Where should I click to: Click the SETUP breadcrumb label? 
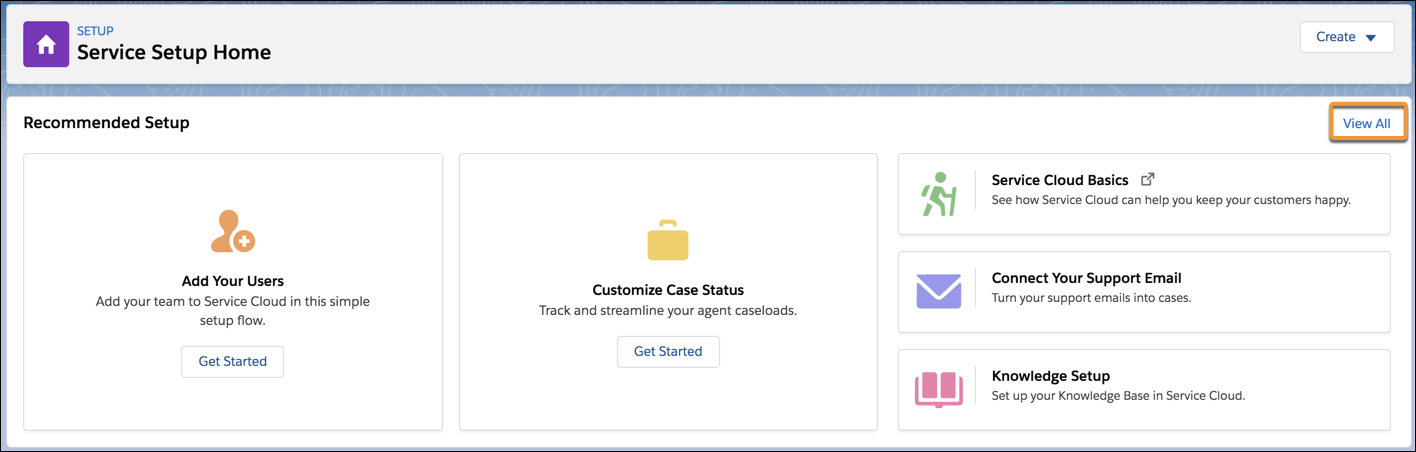tap(95, 31)
